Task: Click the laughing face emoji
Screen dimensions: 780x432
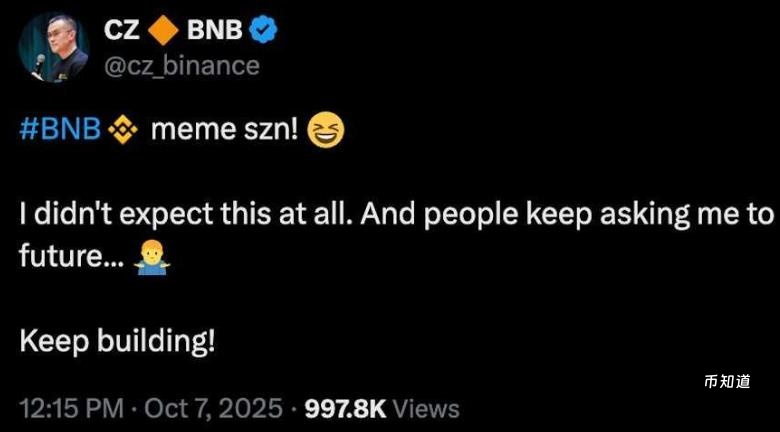Action: [x=325, y=132]
